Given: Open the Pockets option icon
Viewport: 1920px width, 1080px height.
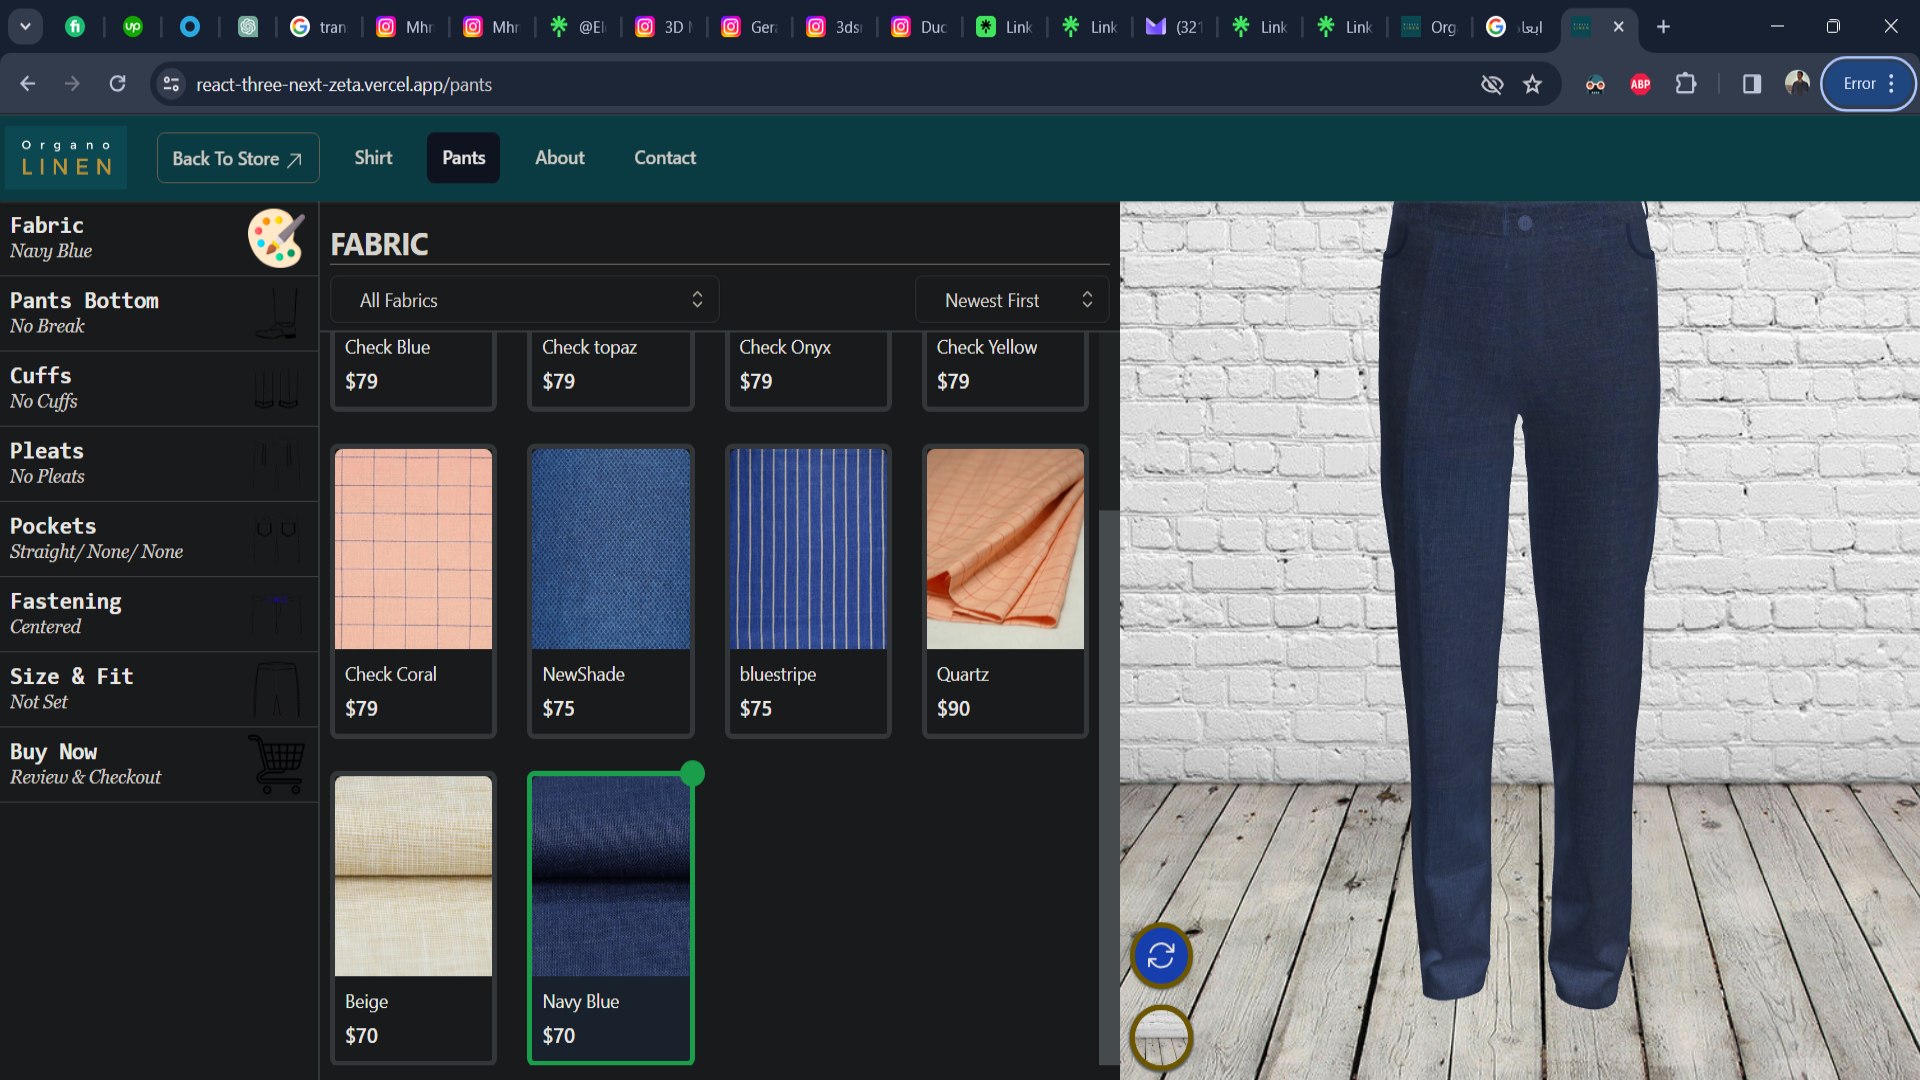Looking at the screenshot, I should tap(276, 538).
